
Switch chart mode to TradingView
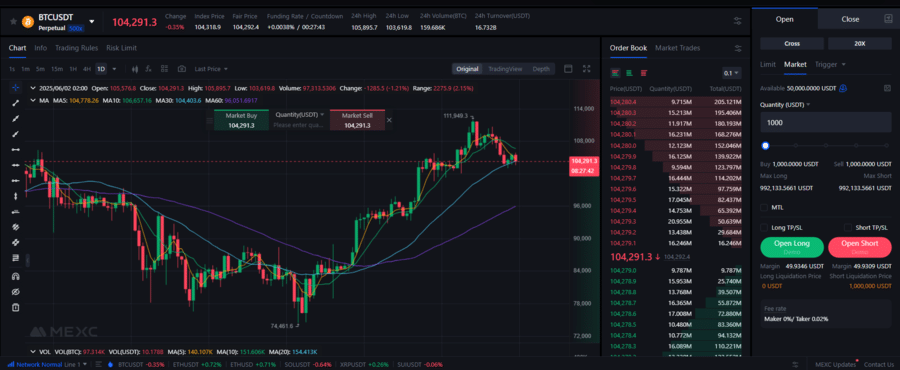tap(505, 69)
